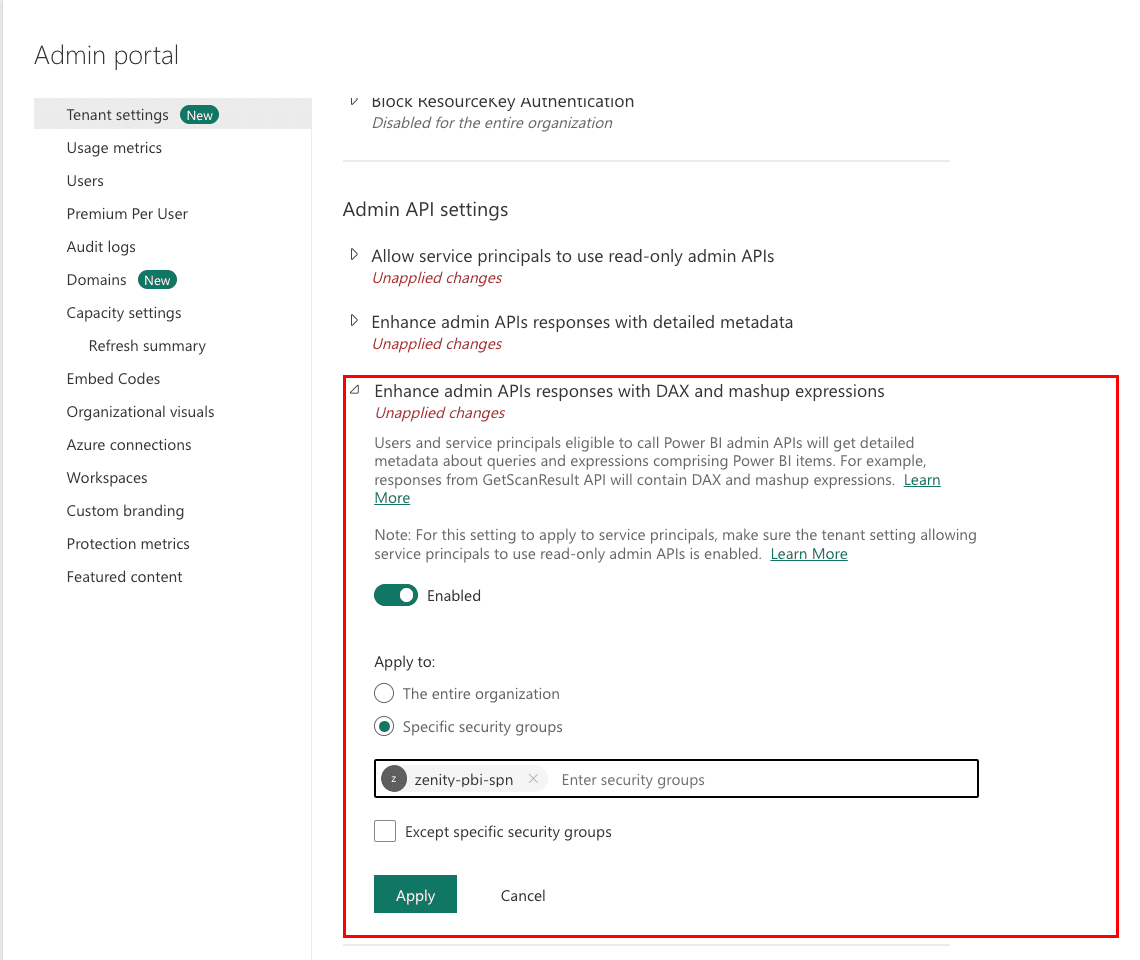The height and width of the screenshot is (960, 1140).
Task: Remove the zenity-pbi-spn security group chip
Action: coord(534,779)
